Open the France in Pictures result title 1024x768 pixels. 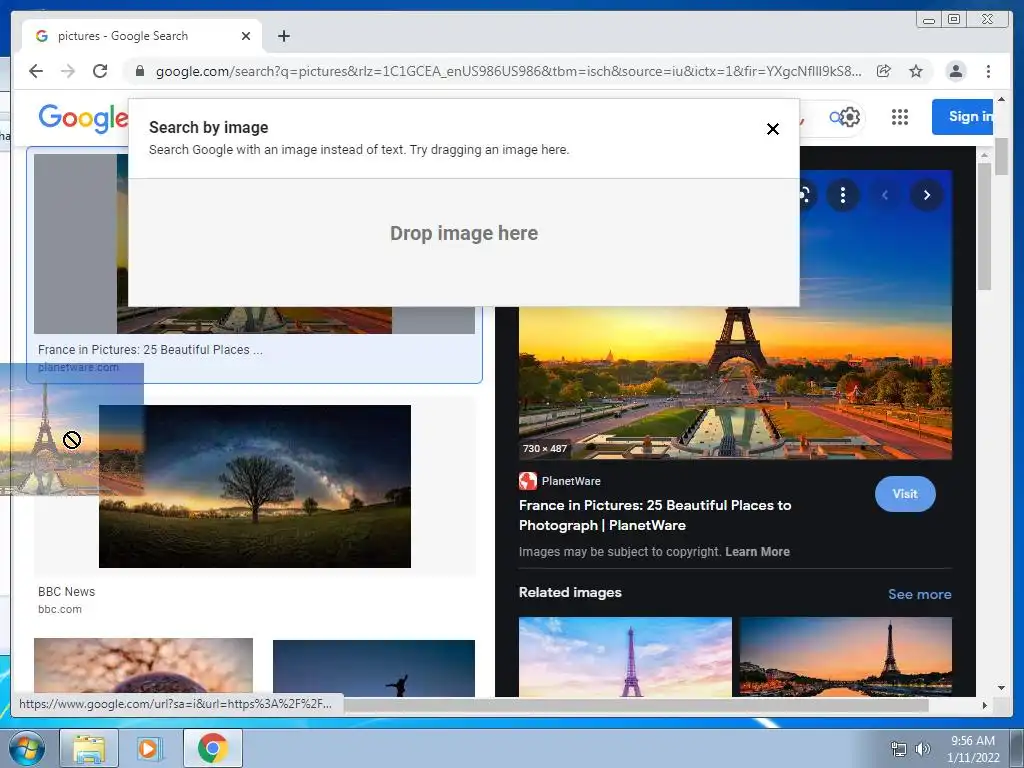(150, 349)
